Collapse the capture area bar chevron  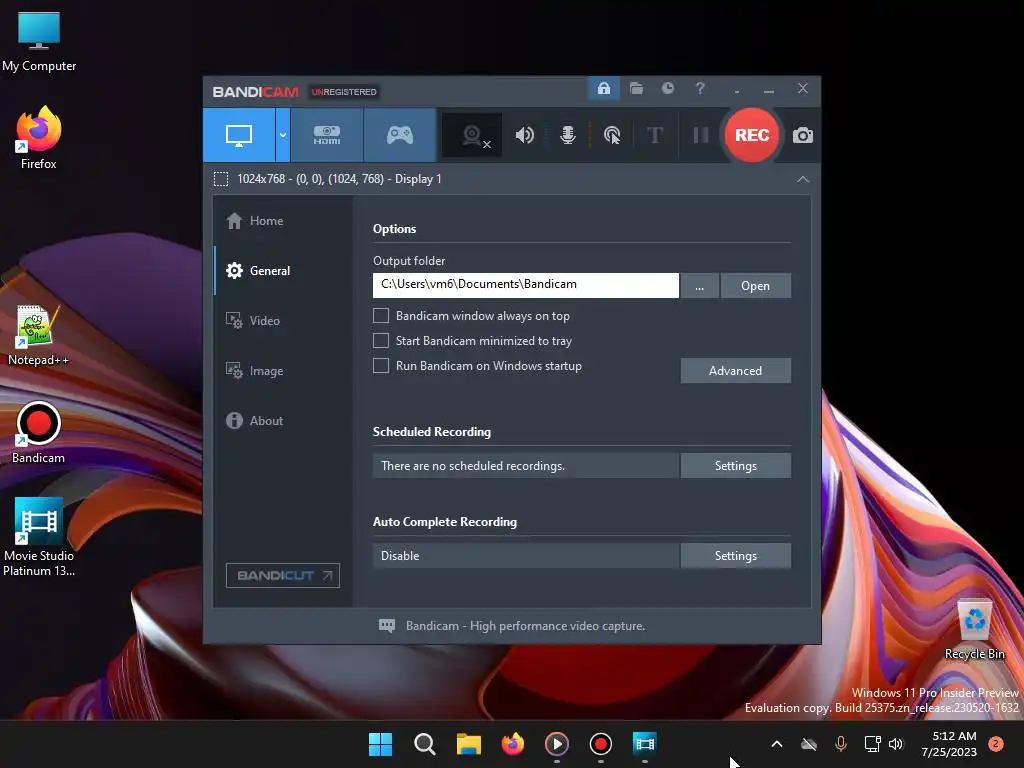[803, 179]
